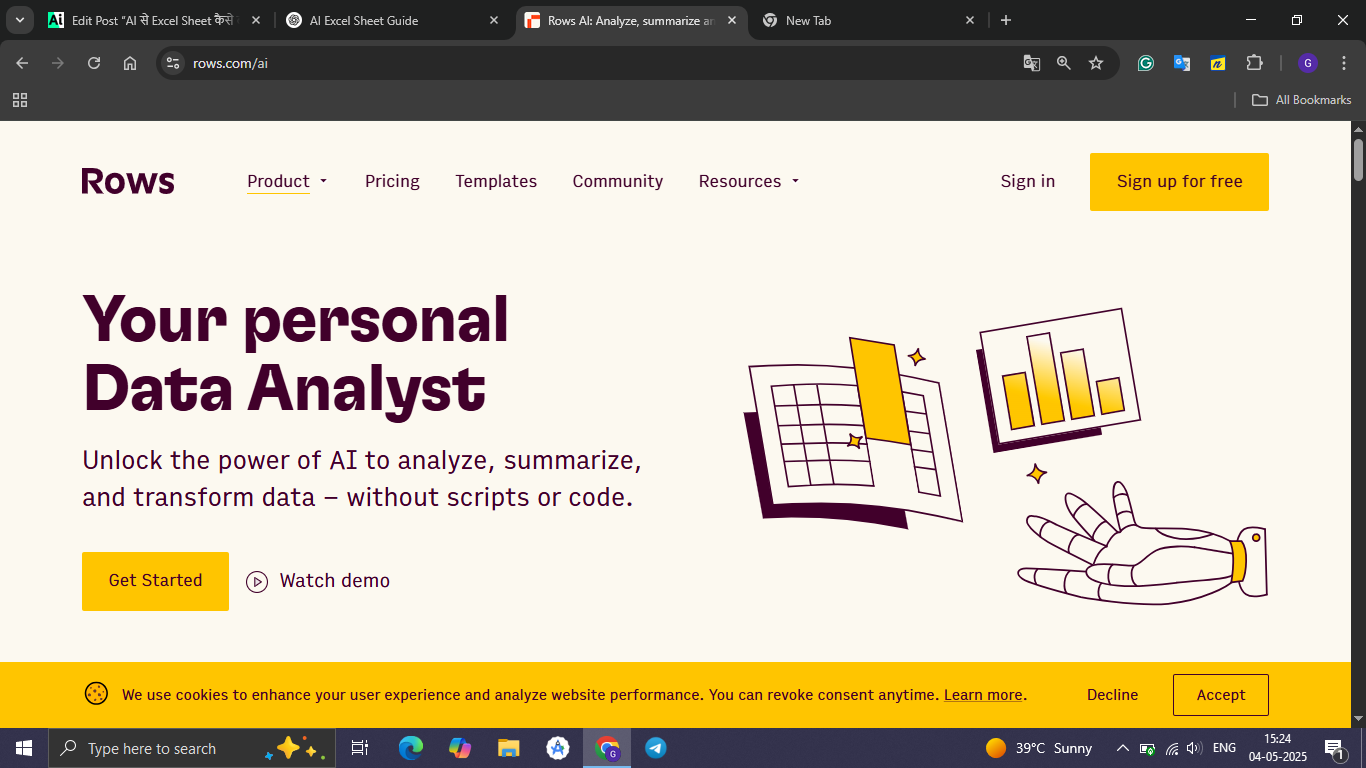The width and height of the screenshot is (1366, 768).
Task: View site information icon in address bar
Action: 173,63
